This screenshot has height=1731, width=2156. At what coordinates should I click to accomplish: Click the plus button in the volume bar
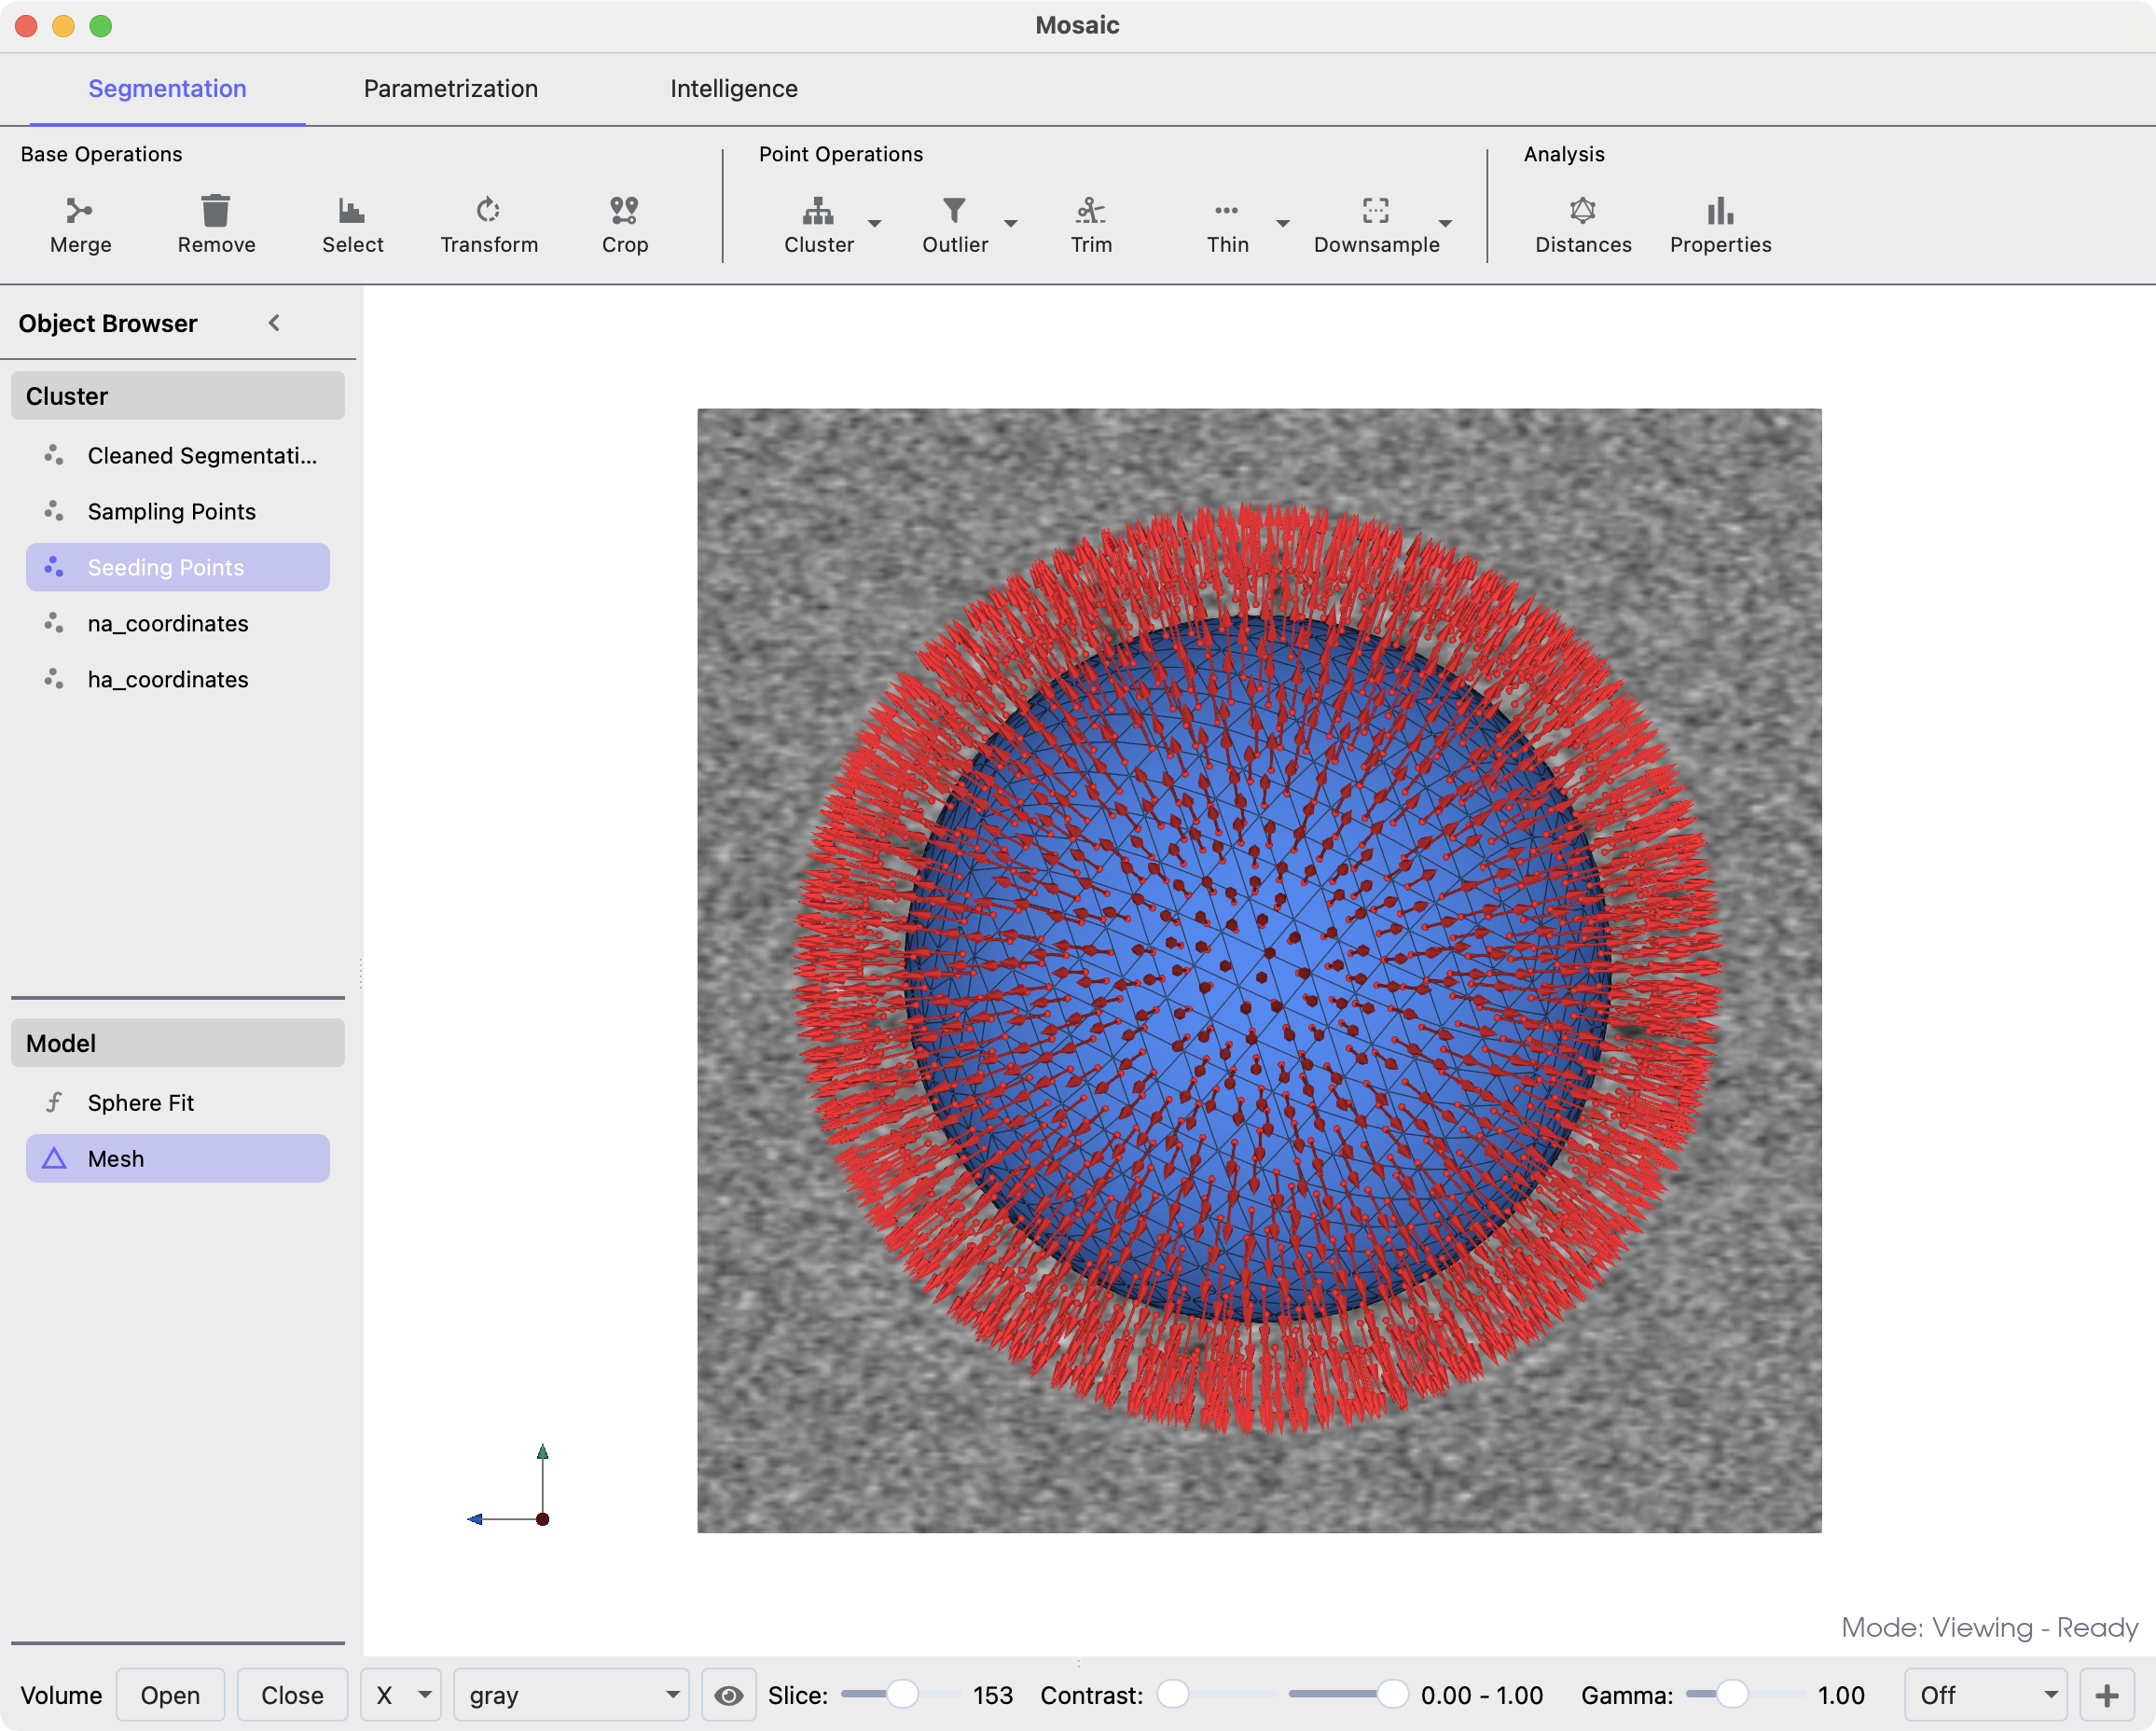(2107, 1695)
